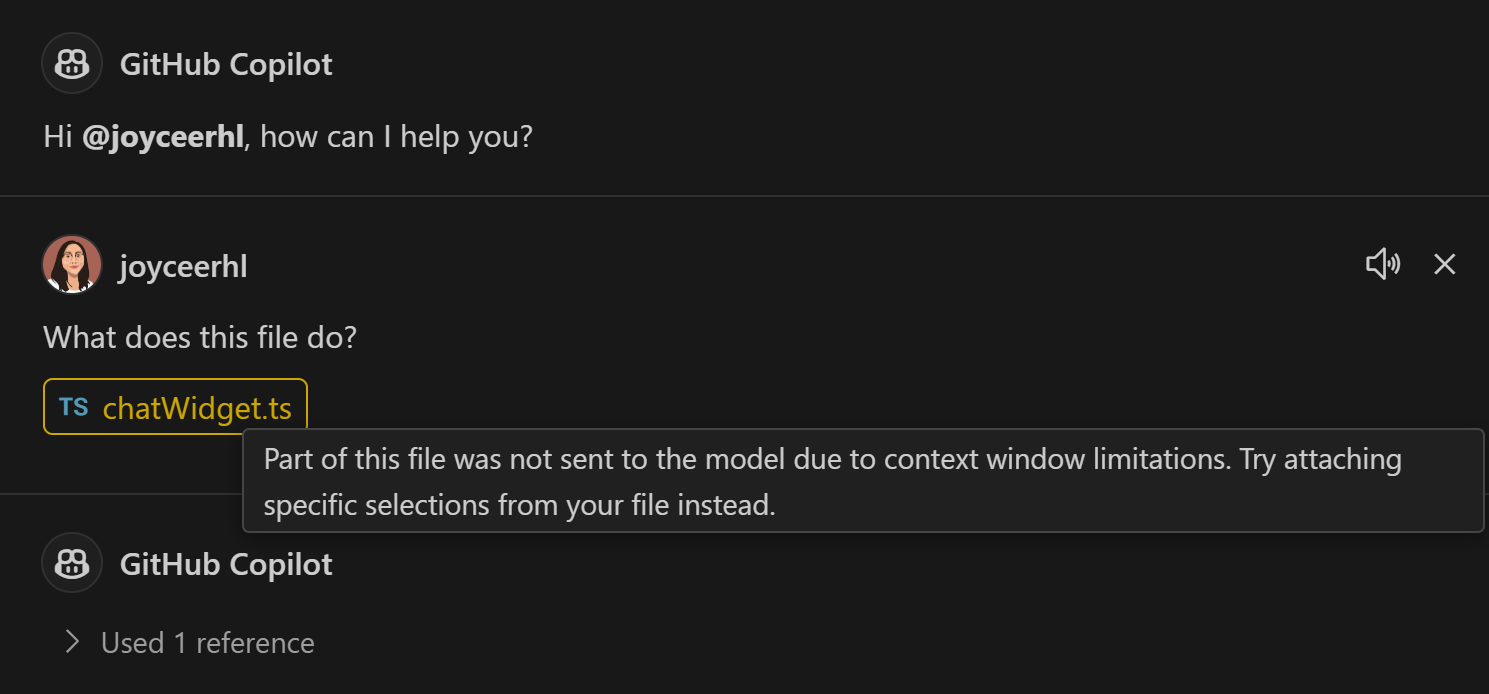
Task: Select the chatWidget.ts attachment chip
Action: pos(175,406)
